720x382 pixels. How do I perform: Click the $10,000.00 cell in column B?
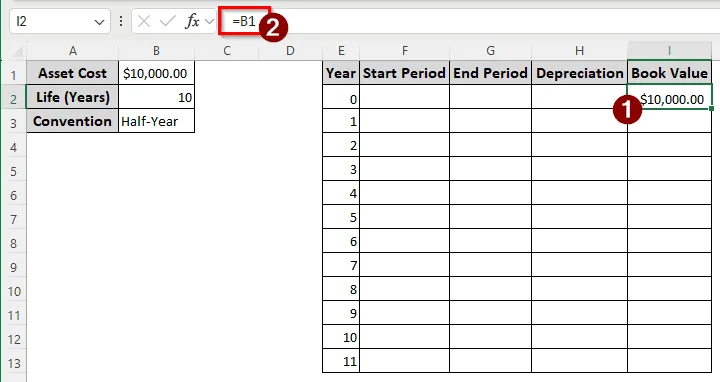[156, 73]
